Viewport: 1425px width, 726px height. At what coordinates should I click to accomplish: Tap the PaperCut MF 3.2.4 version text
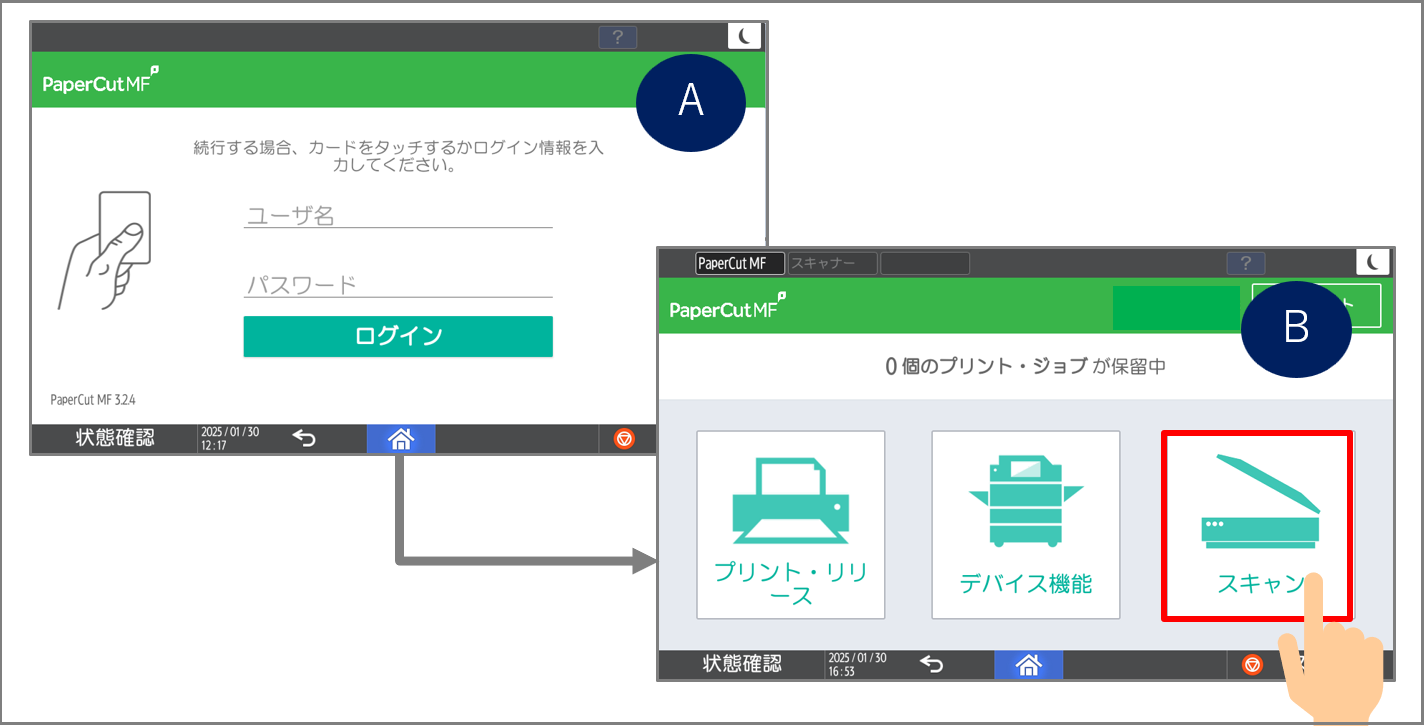point(93,399)
